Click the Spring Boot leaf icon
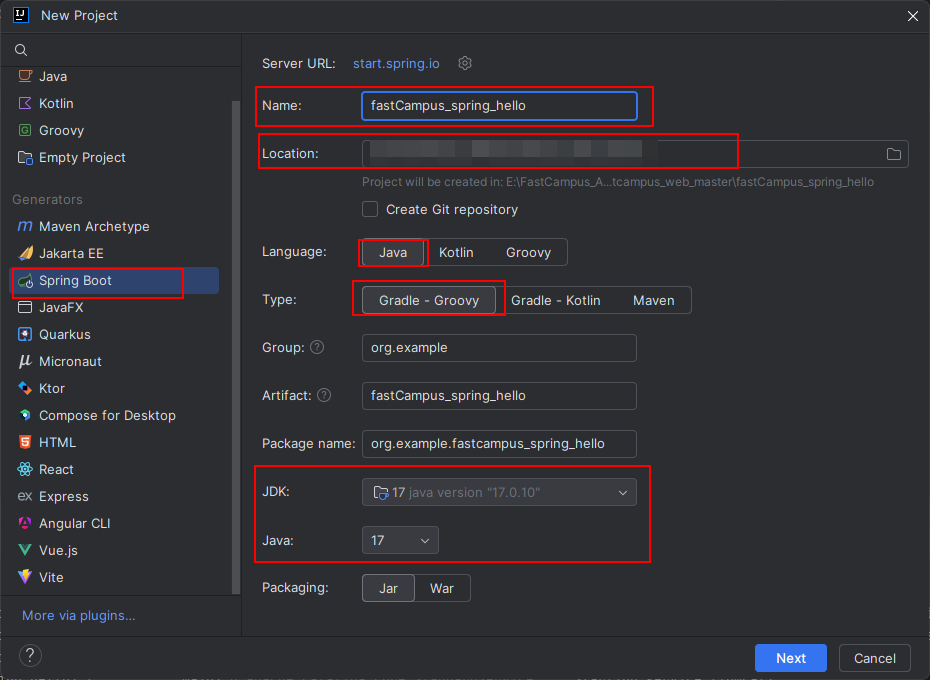Viewport: 930px width, 680px height. click(x=25, y=281)
